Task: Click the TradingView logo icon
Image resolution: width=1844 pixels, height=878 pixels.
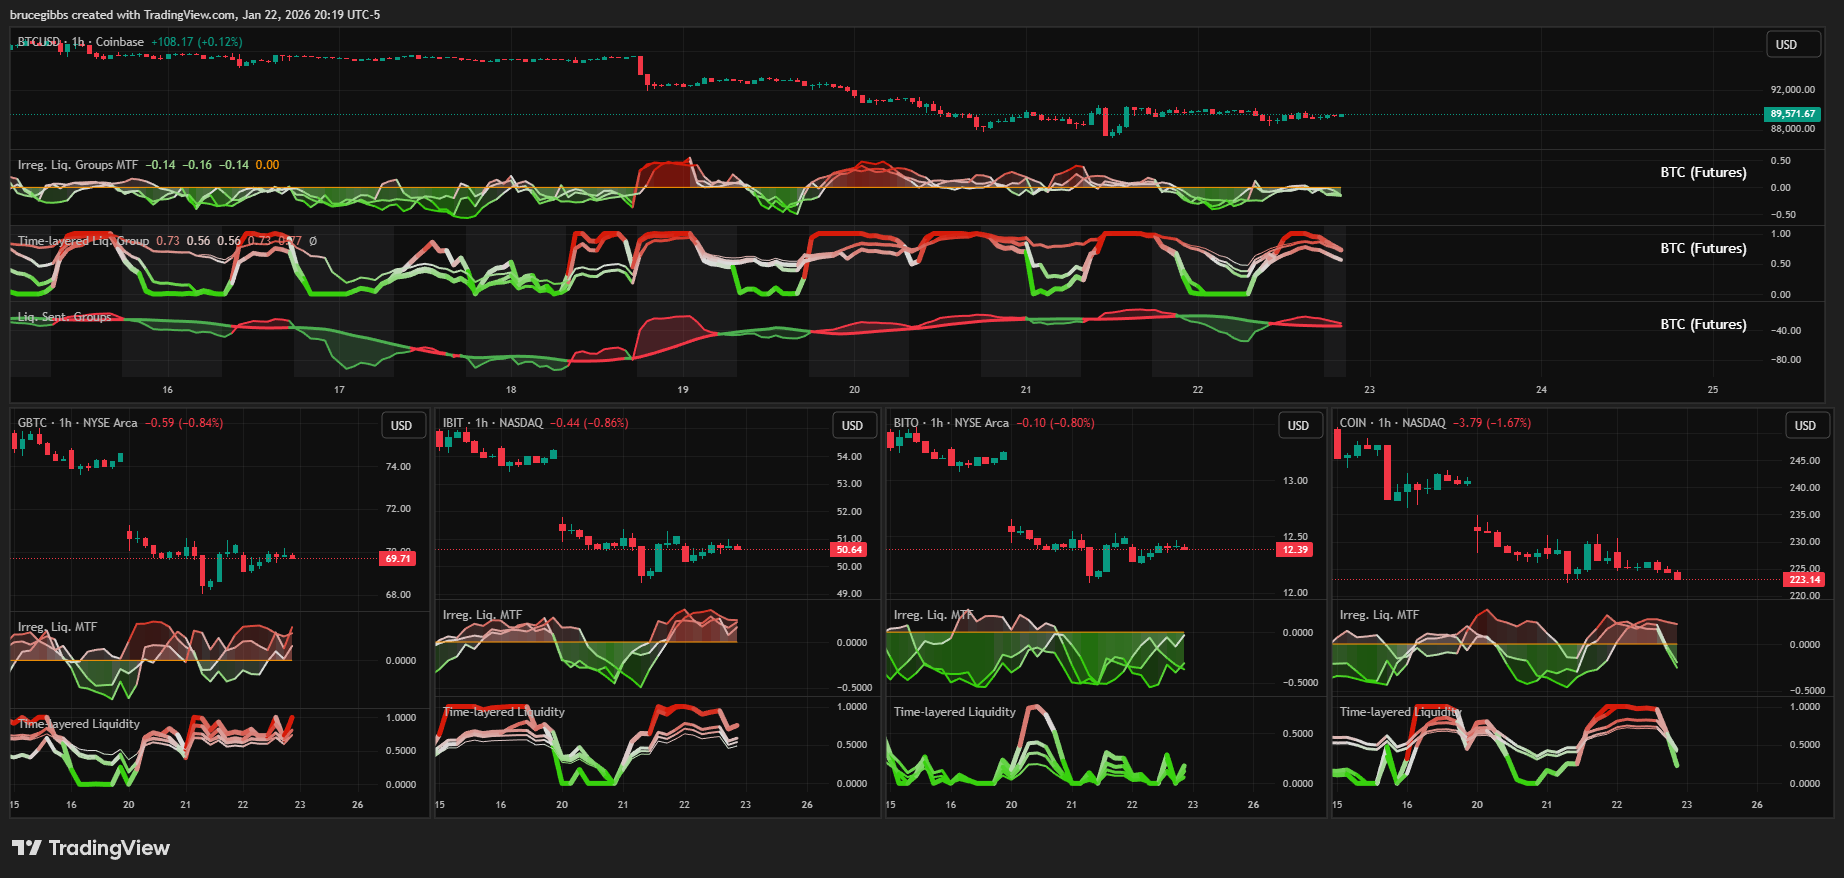Action: 27,848
